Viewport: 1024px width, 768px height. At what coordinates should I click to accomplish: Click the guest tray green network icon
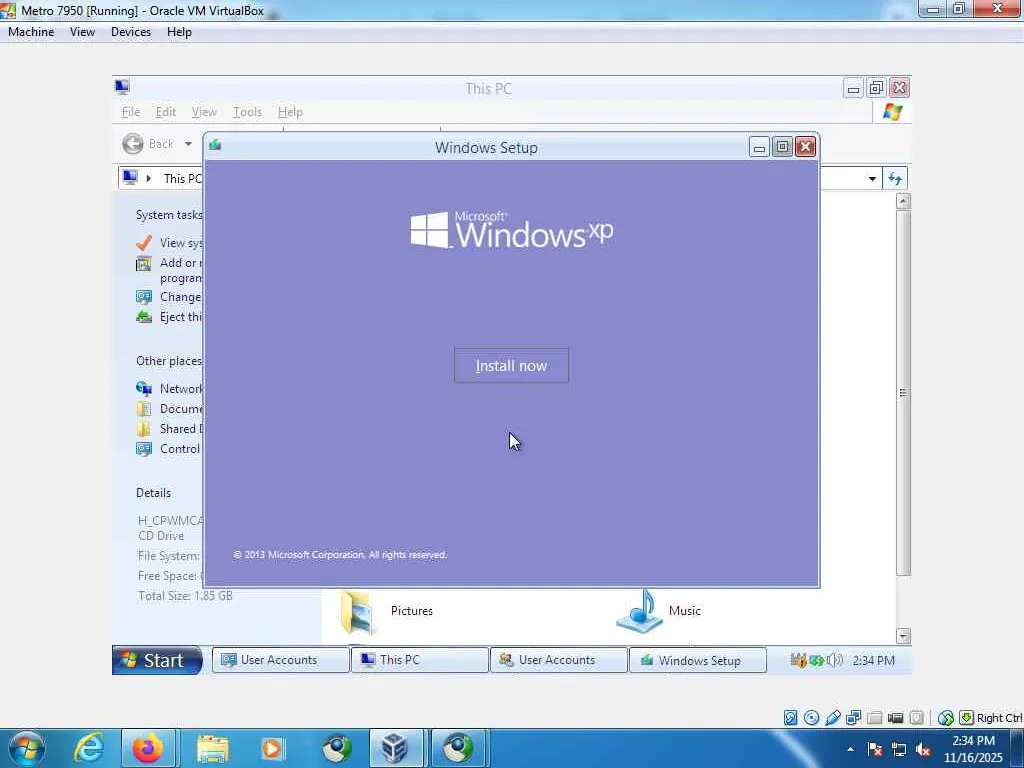coord(816,660)
